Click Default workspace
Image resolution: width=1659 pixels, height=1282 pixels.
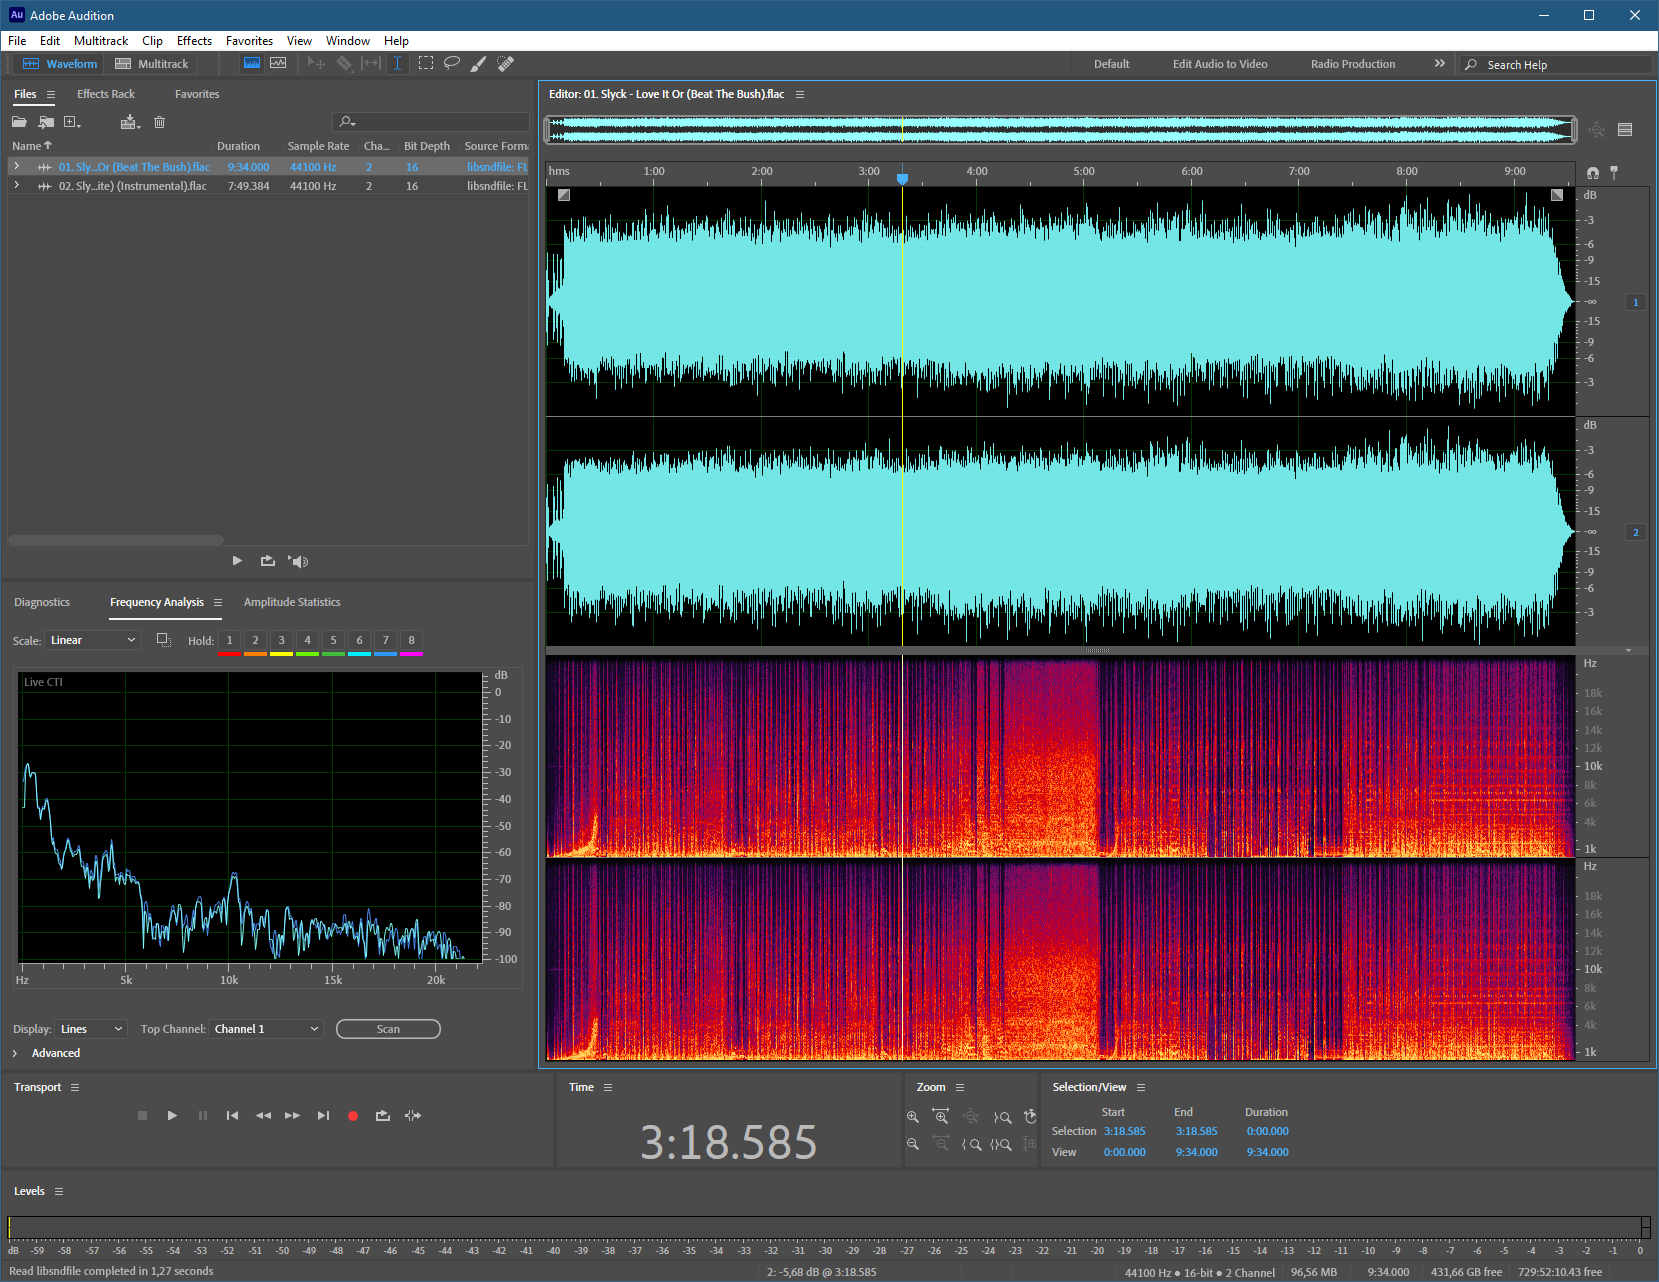coord(1111,64)
